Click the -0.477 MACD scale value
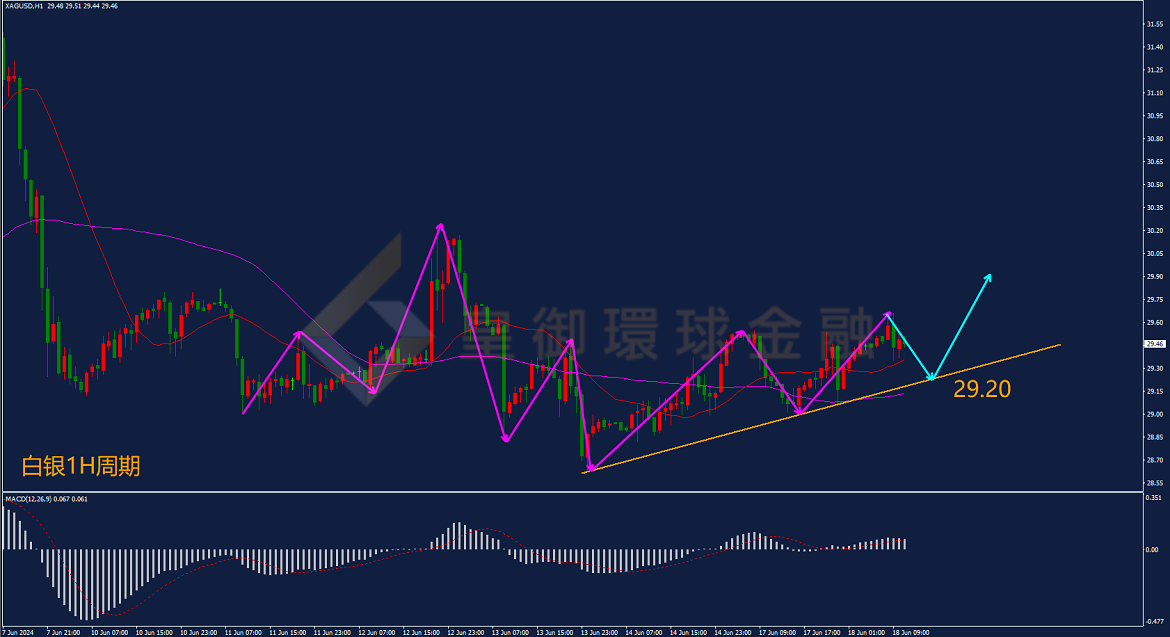Viewport: 1170px width, 637px height. coord(1154,621)
